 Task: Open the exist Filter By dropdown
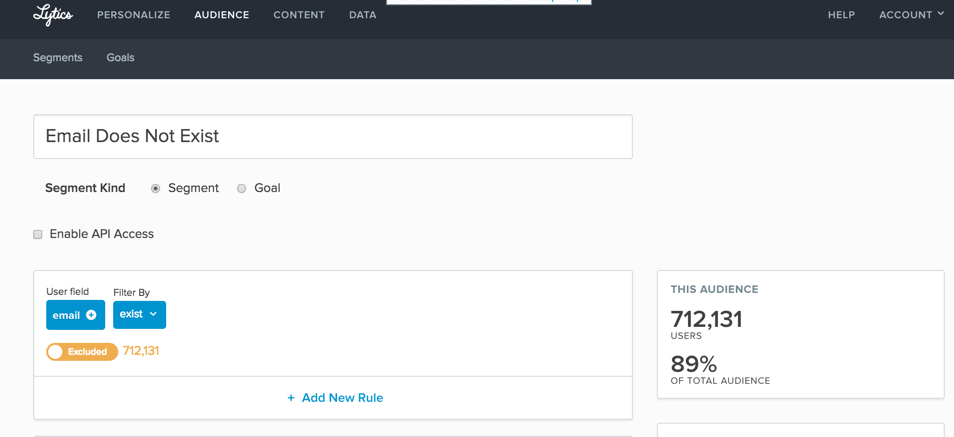click(x=139, y=315)
